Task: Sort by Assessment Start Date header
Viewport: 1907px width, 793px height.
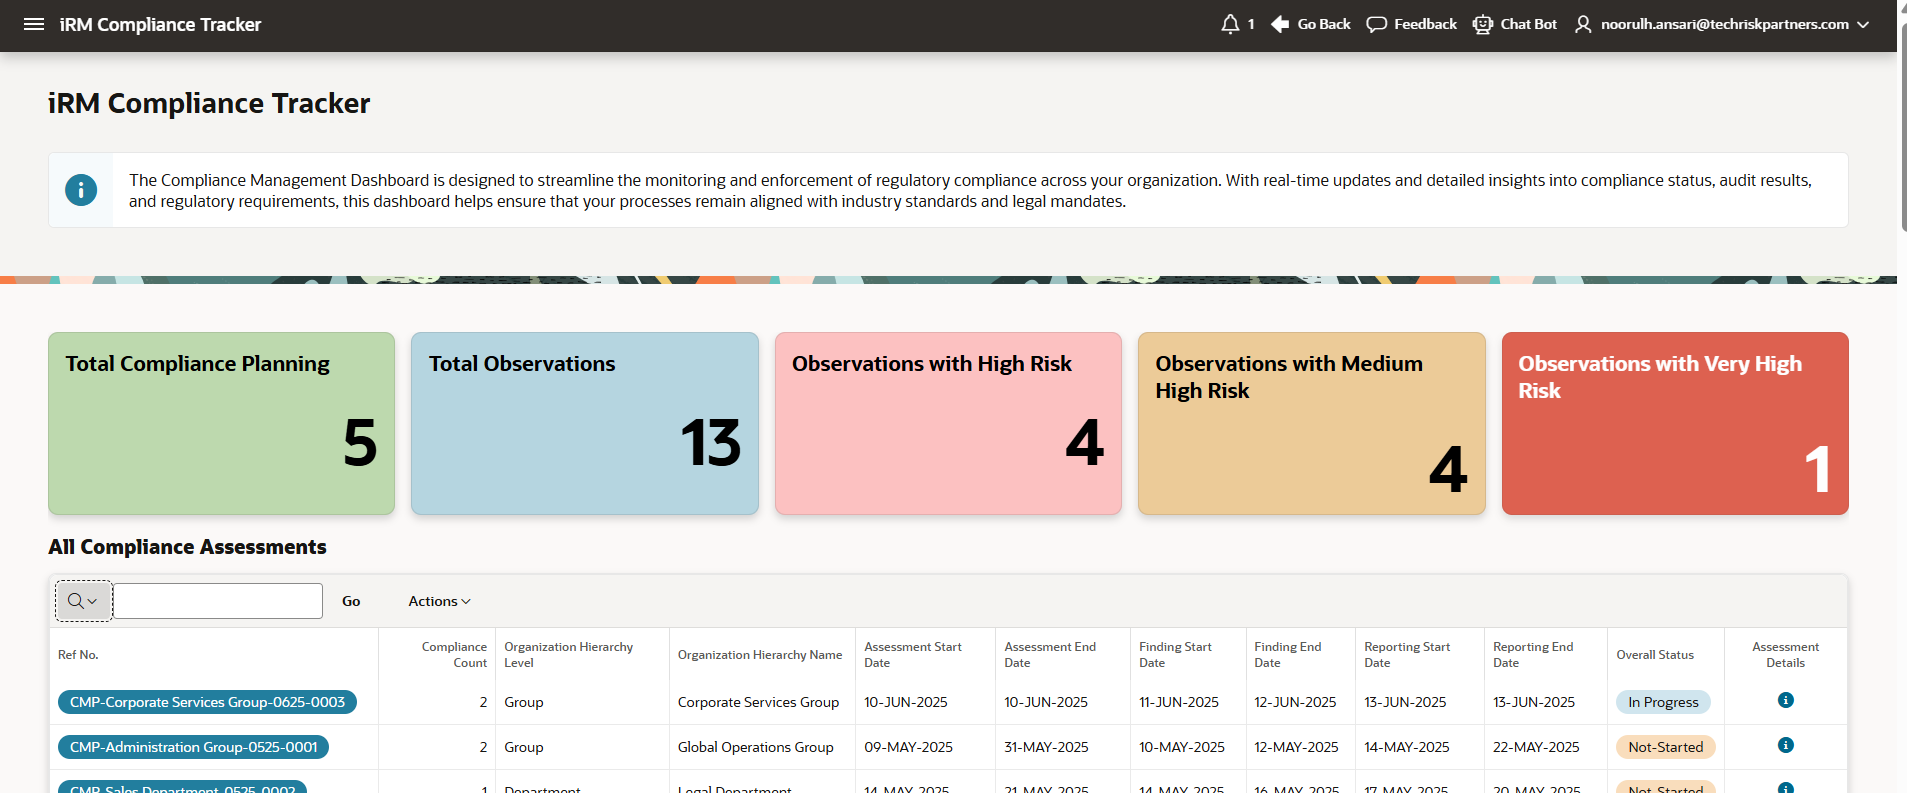Action: [913, 655]
